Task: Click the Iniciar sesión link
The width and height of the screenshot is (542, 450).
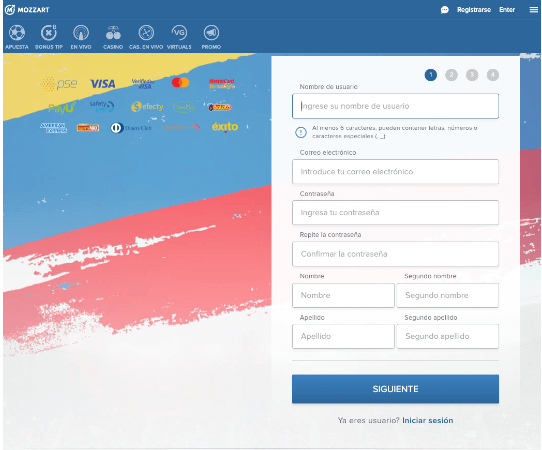Action: (x=428, y=420)
